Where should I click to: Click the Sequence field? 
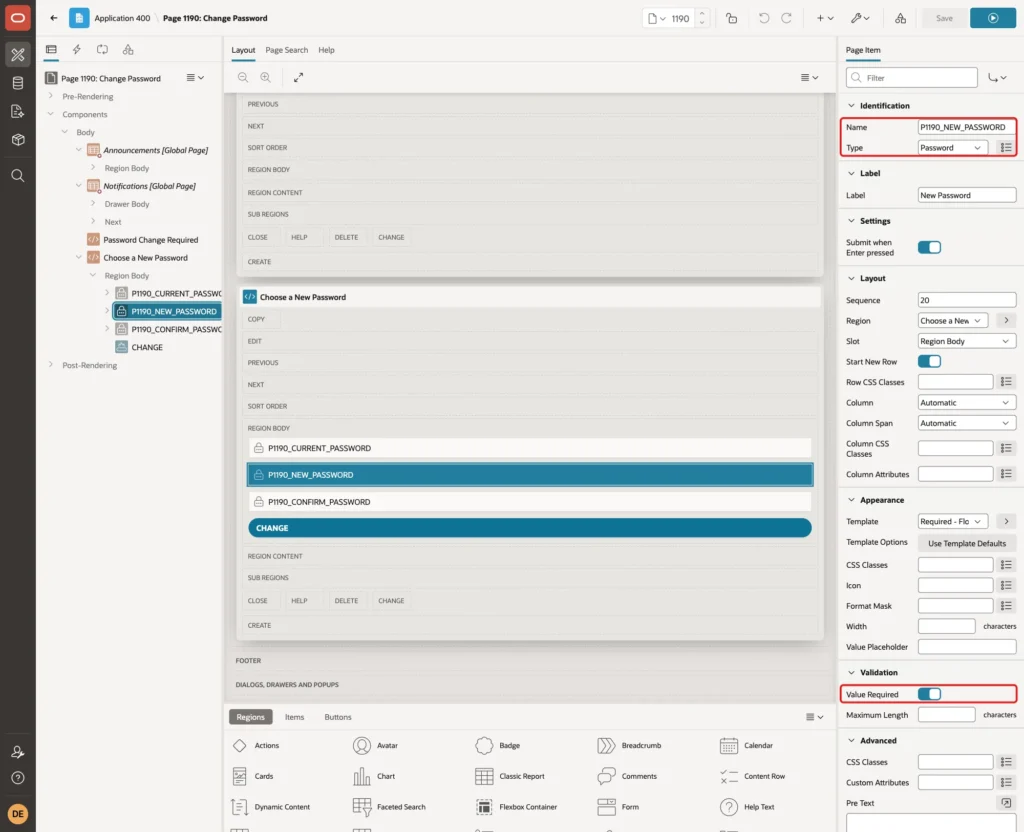tap(967, 300)
